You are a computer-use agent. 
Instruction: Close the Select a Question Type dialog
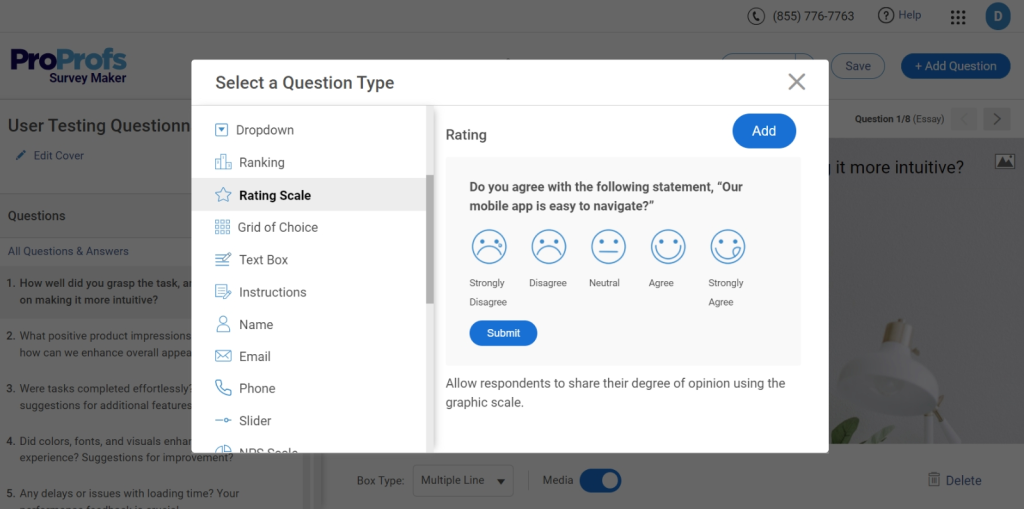797,82
